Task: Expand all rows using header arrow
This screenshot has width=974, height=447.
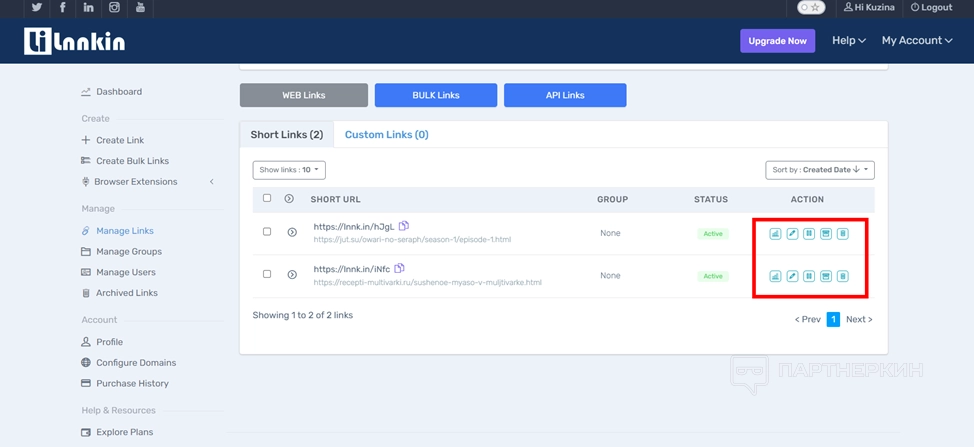Action: [x=289, y=199]
